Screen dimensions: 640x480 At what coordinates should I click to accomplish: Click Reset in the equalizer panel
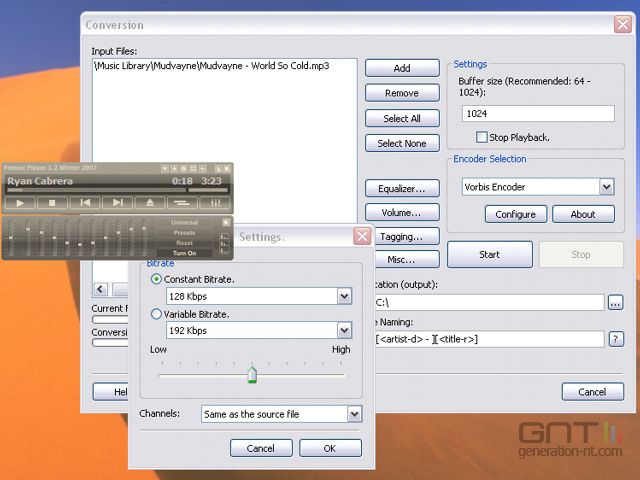[184, 243]
